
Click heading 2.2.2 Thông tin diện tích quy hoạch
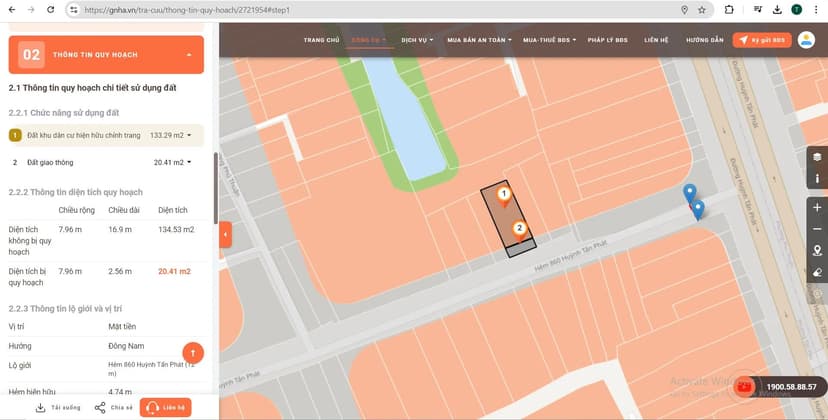76,192
